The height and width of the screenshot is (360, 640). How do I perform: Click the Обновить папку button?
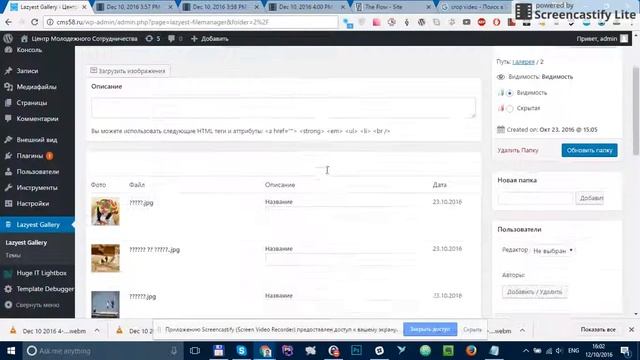(589, 150)
